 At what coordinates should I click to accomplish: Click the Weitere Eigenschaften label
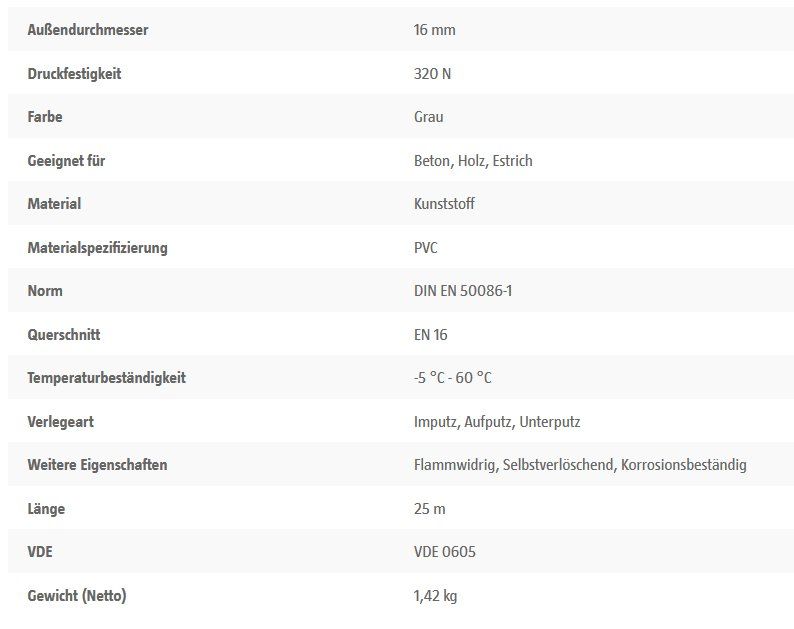(97, 465)
